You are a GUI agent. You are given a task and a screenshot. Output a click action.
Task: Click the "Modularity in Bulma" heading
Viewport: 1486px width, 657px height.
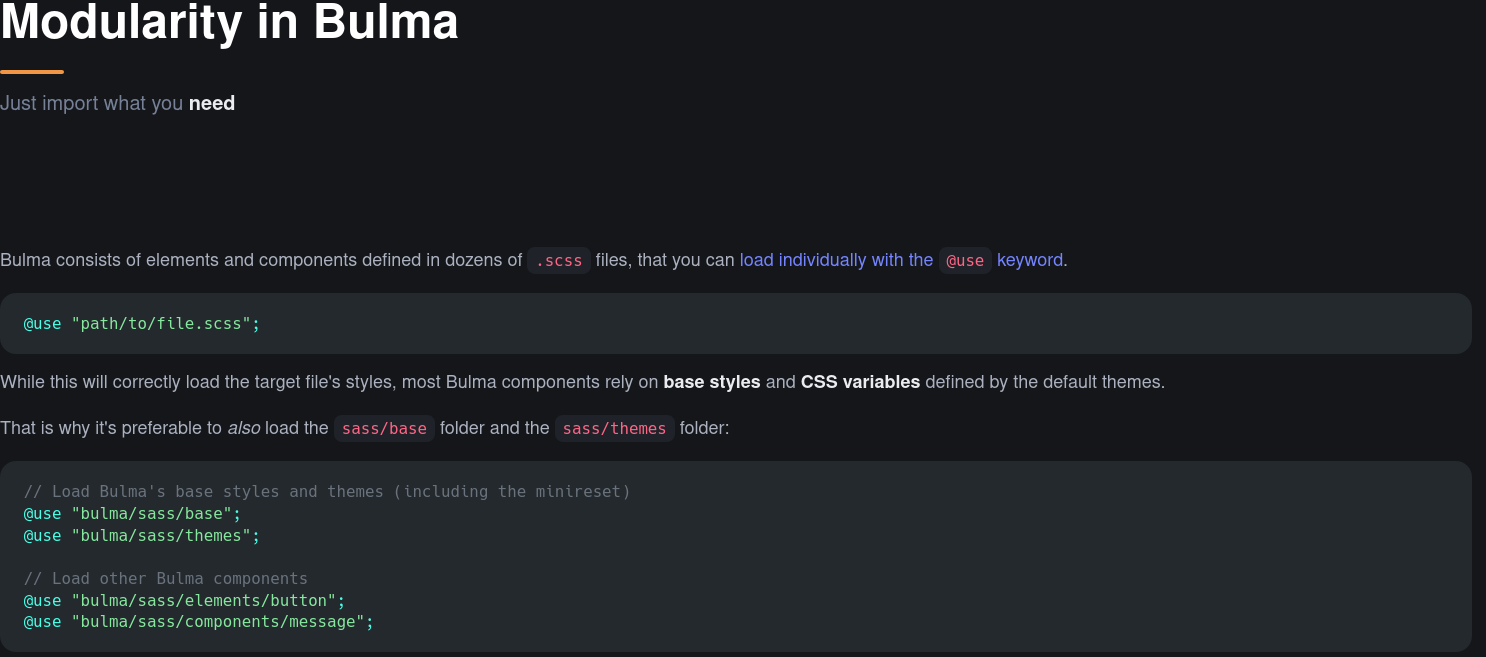point(229,22)
